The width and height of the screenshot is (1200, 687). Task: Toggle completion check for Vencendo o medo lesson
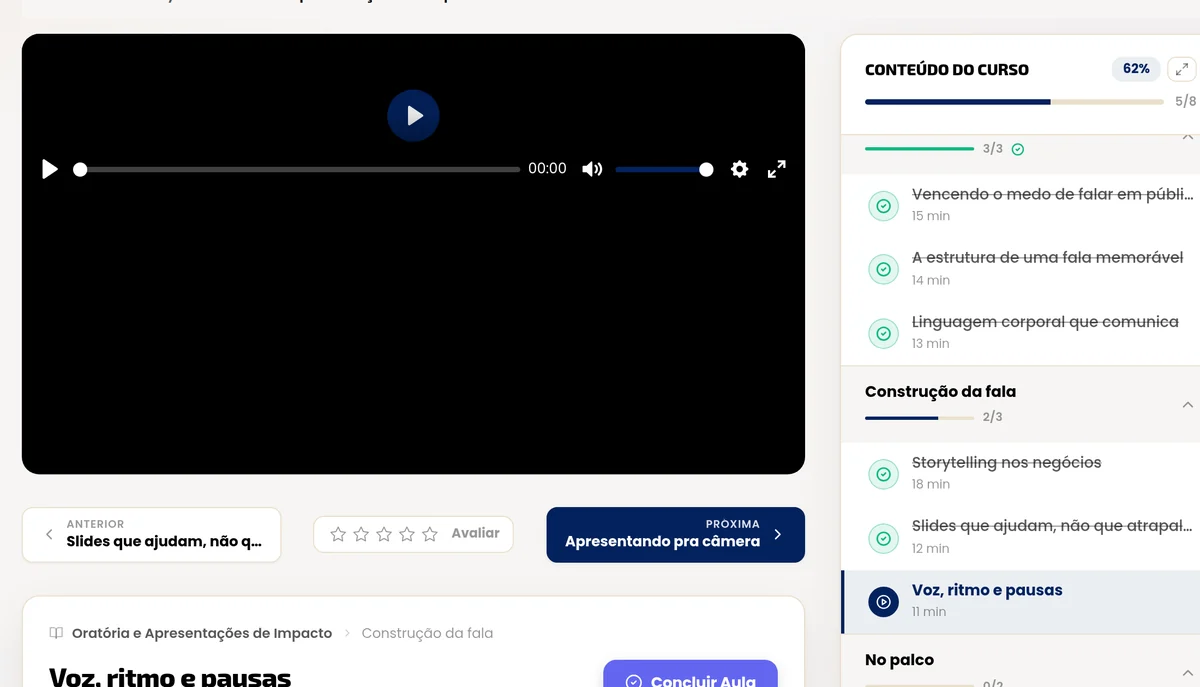coord(883,206)
